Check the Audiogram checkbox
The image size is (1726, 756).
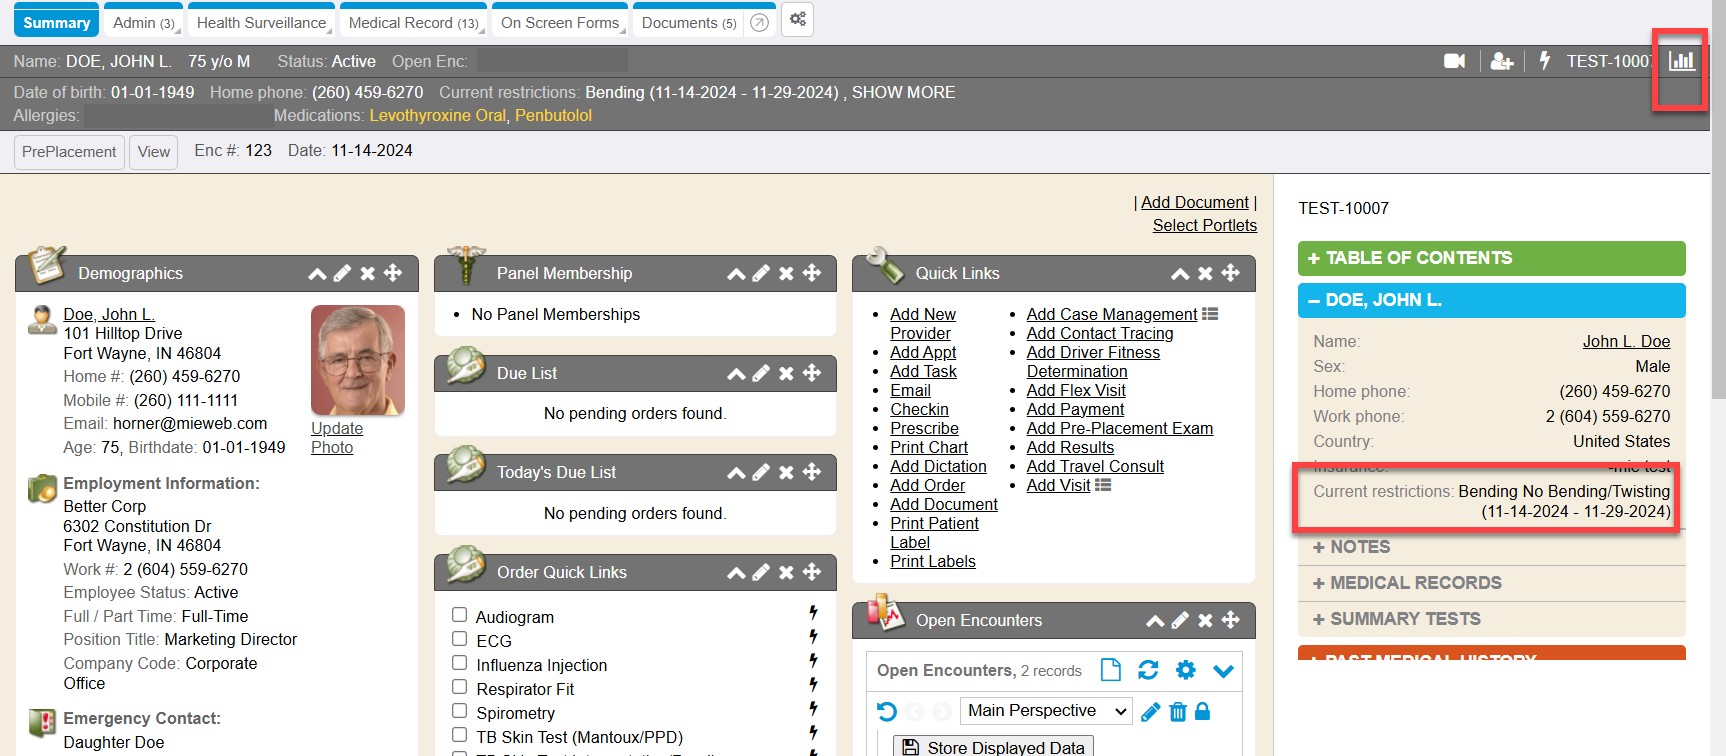pos(460,615)
